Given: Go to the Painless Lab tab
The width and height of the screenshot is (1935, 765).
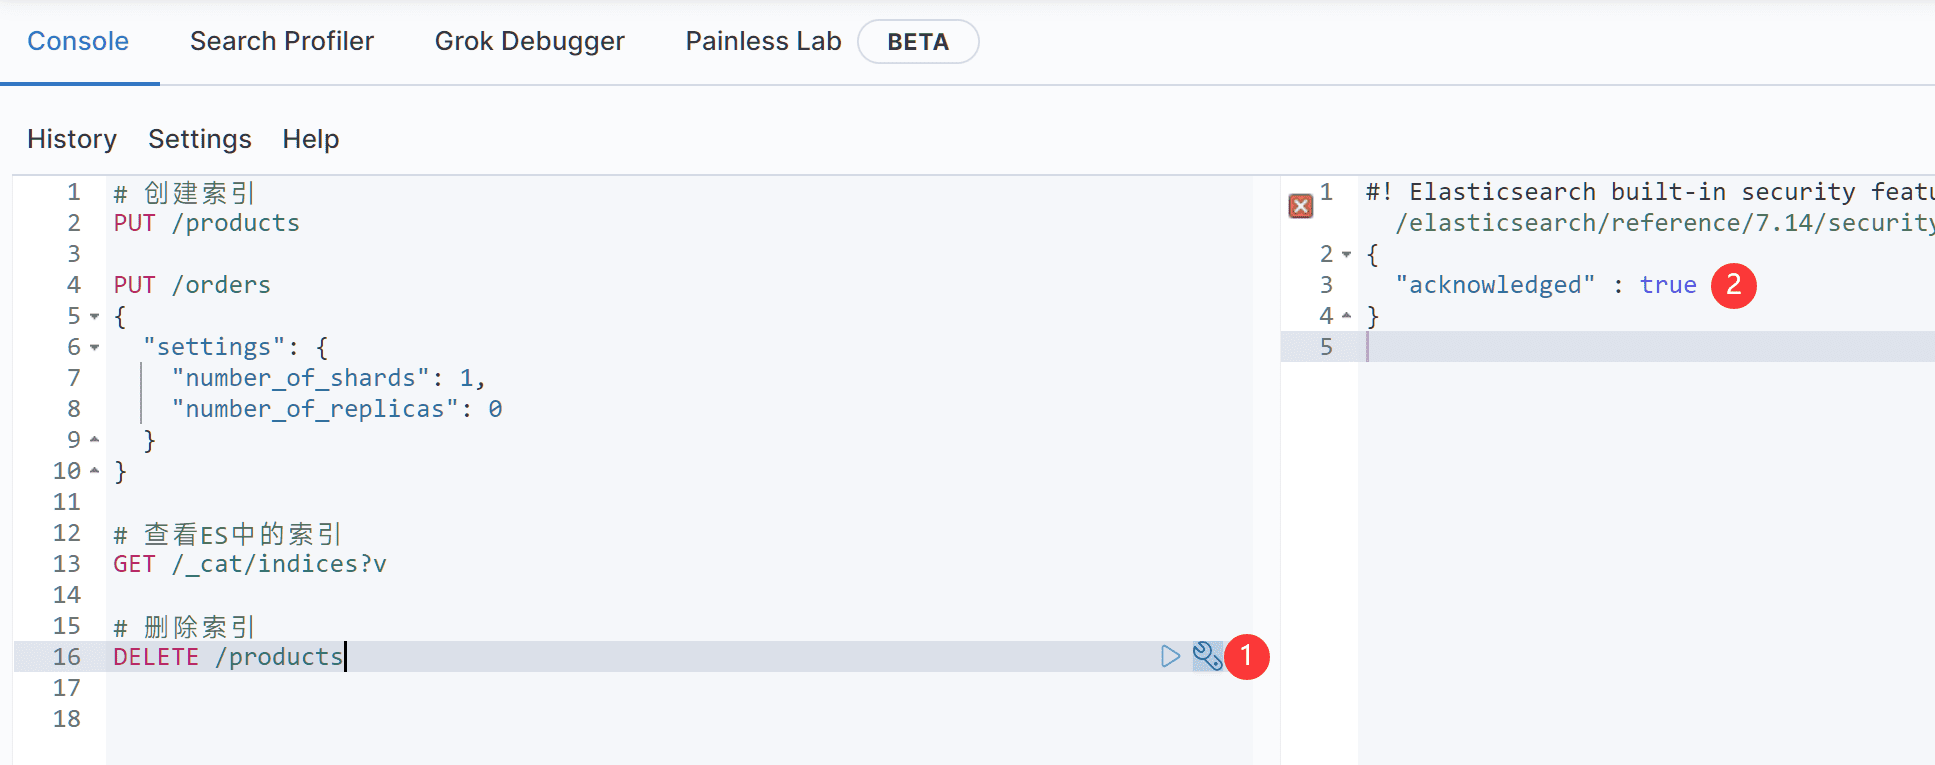Looking at the screenshot, I should tap(763, 41).
